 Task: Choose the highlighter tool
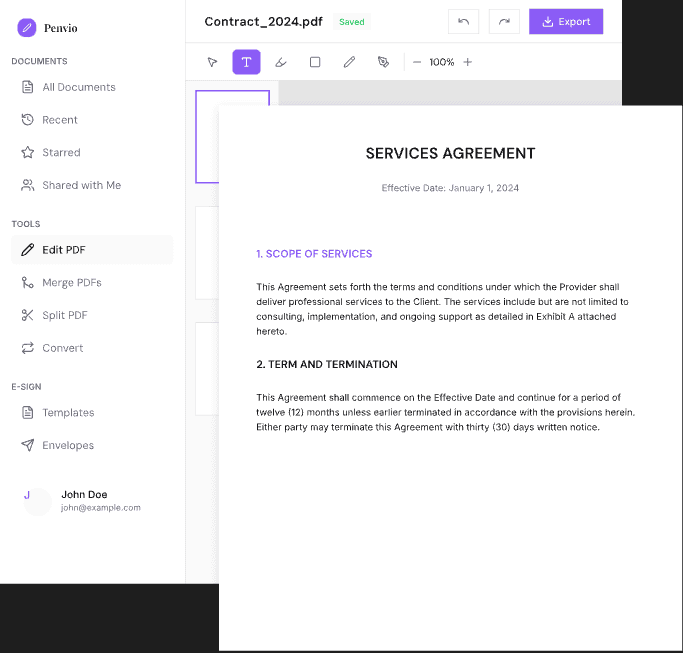[x=281, y=62]
